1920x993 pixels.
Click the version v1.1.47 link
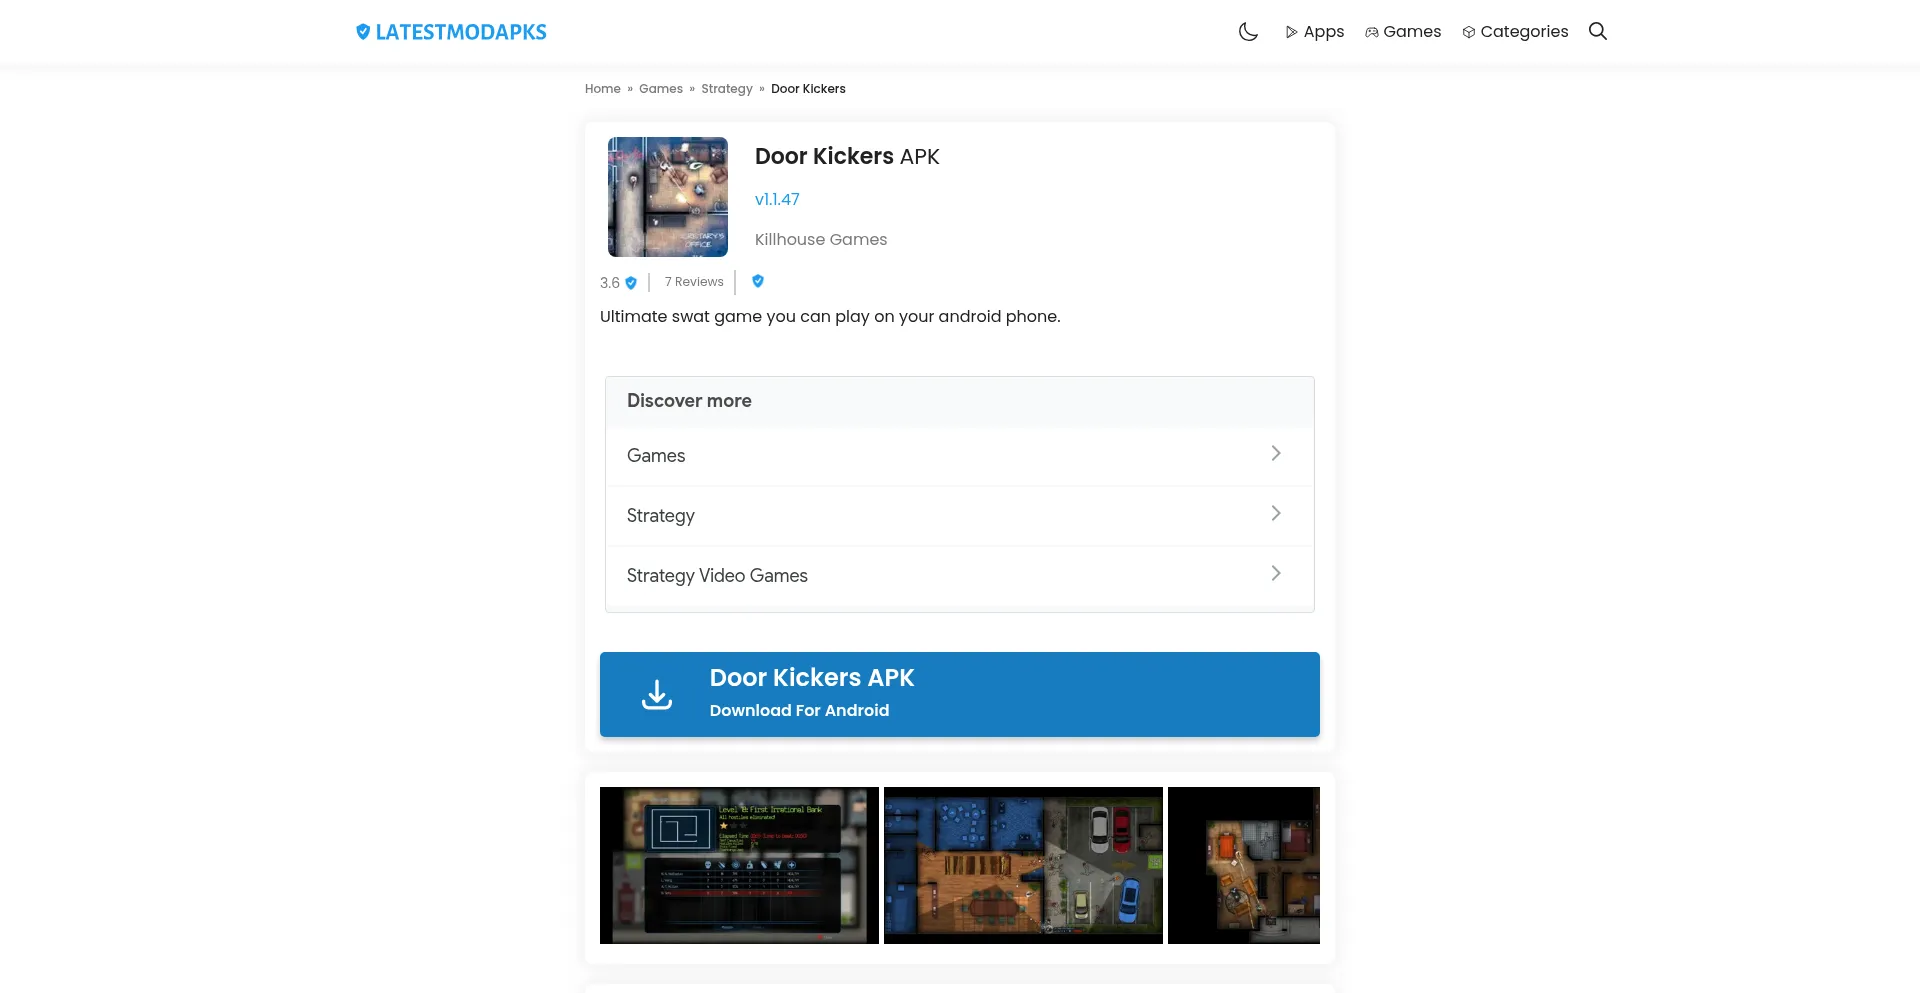coord(777,199)
